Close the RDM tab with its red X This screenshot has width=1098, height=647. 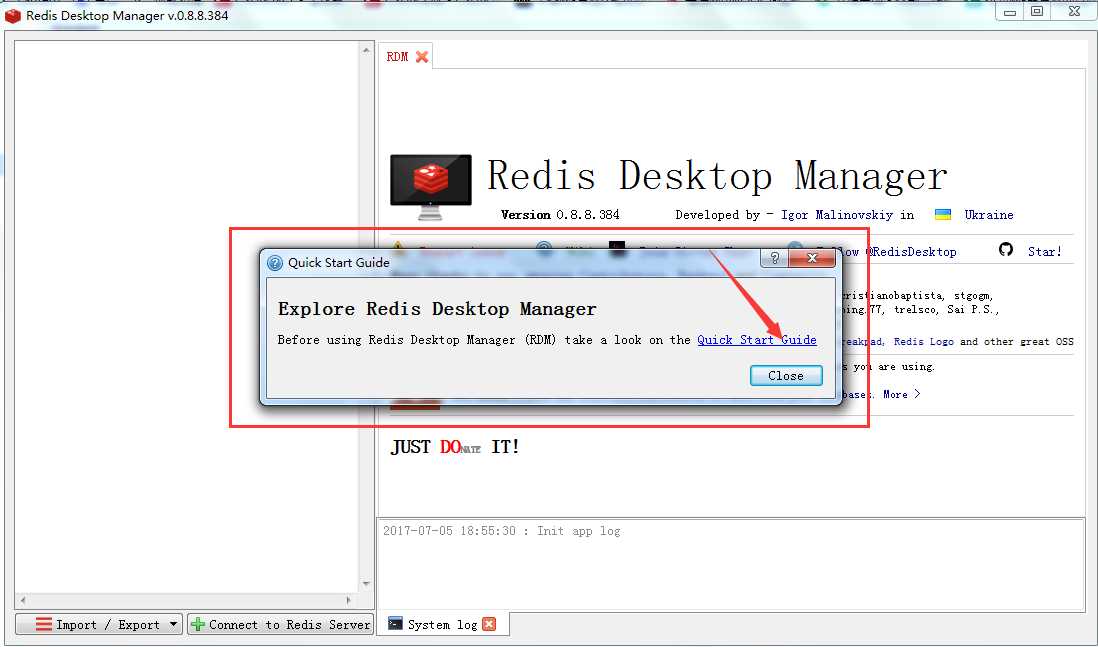point(422,57)
